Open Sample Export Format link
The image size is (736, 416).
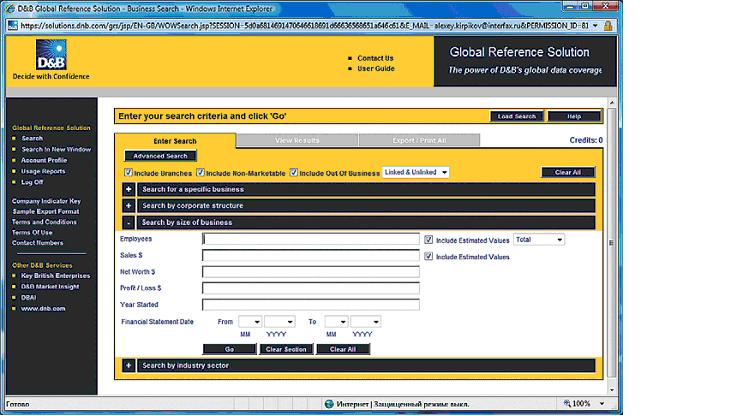[x=46, y=211]
